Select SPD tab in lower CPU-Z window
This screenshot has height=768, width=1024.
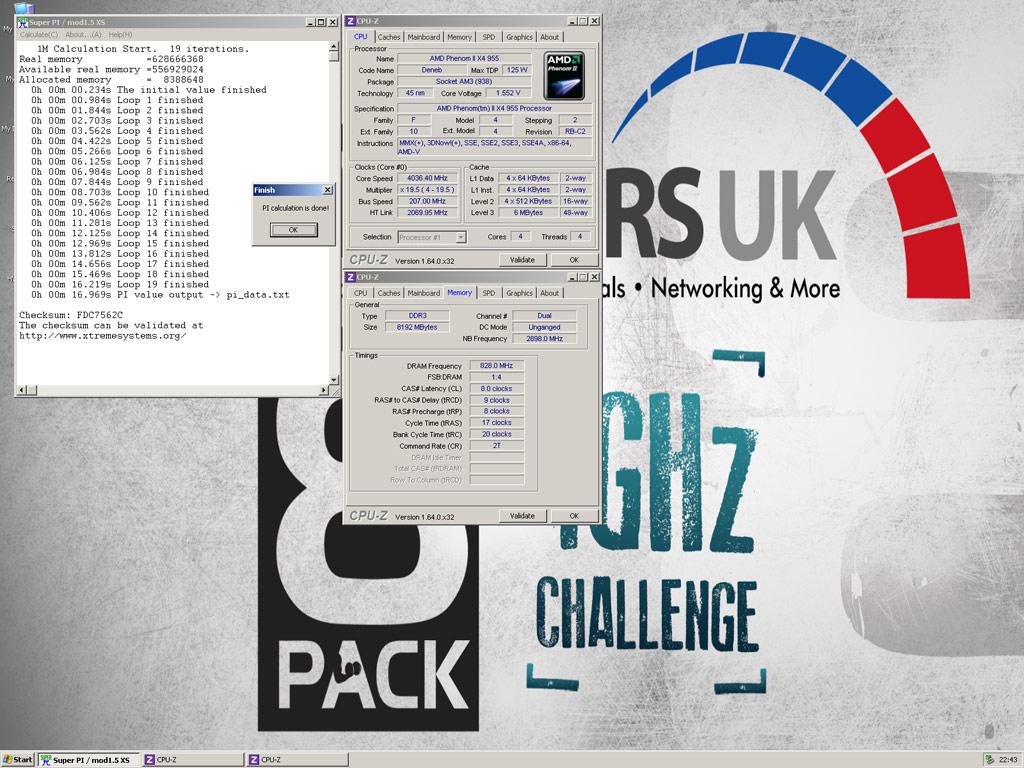tap(488, 293)
